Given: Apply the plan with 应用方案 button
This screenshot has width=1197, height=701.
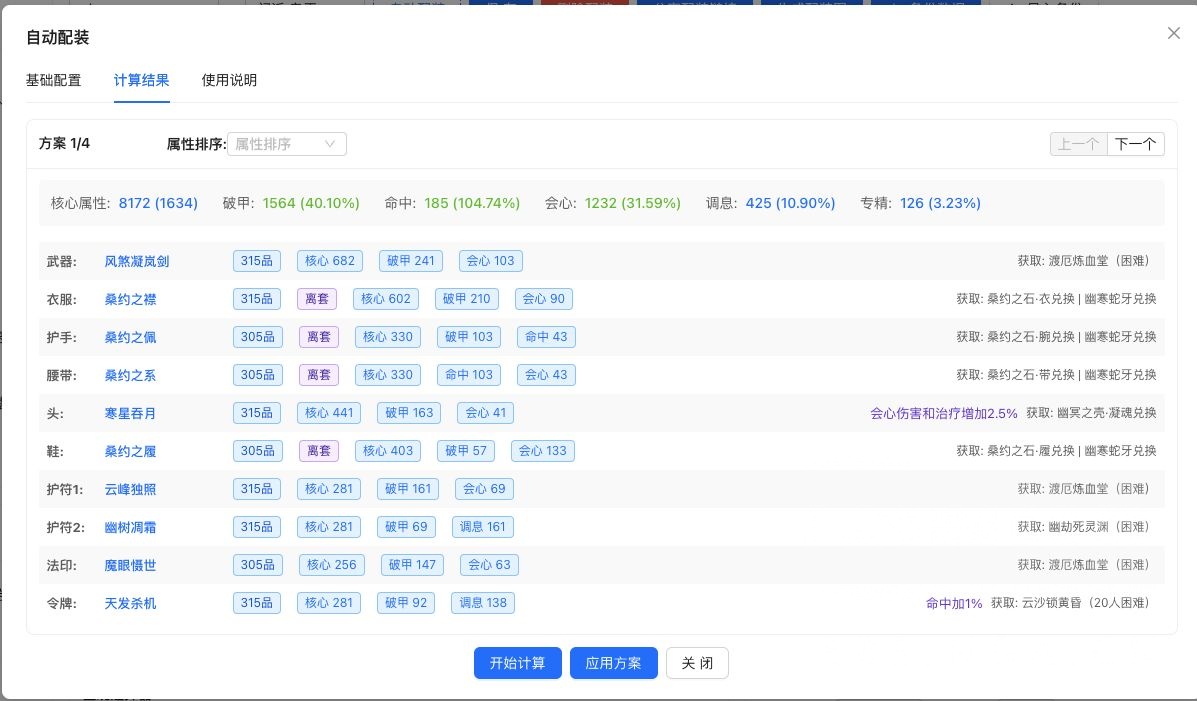Looking at the screenshot, I should coord(613,663).
